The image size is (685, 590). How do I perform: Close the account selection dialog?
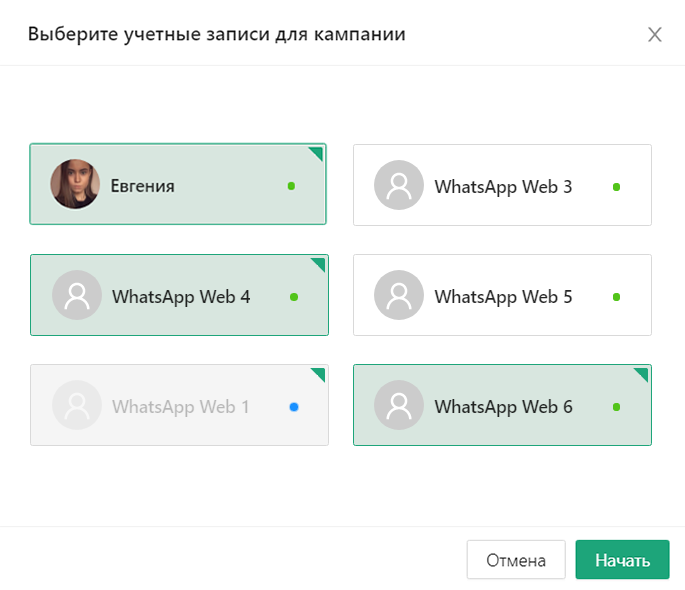pos(655,35)
